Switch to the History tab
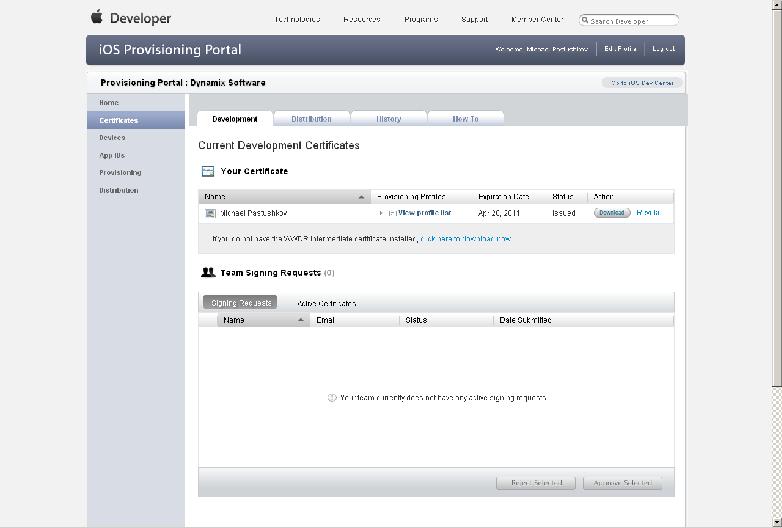Image resolution: width=782 pixels, height=528 pixels. coord(389,119)
